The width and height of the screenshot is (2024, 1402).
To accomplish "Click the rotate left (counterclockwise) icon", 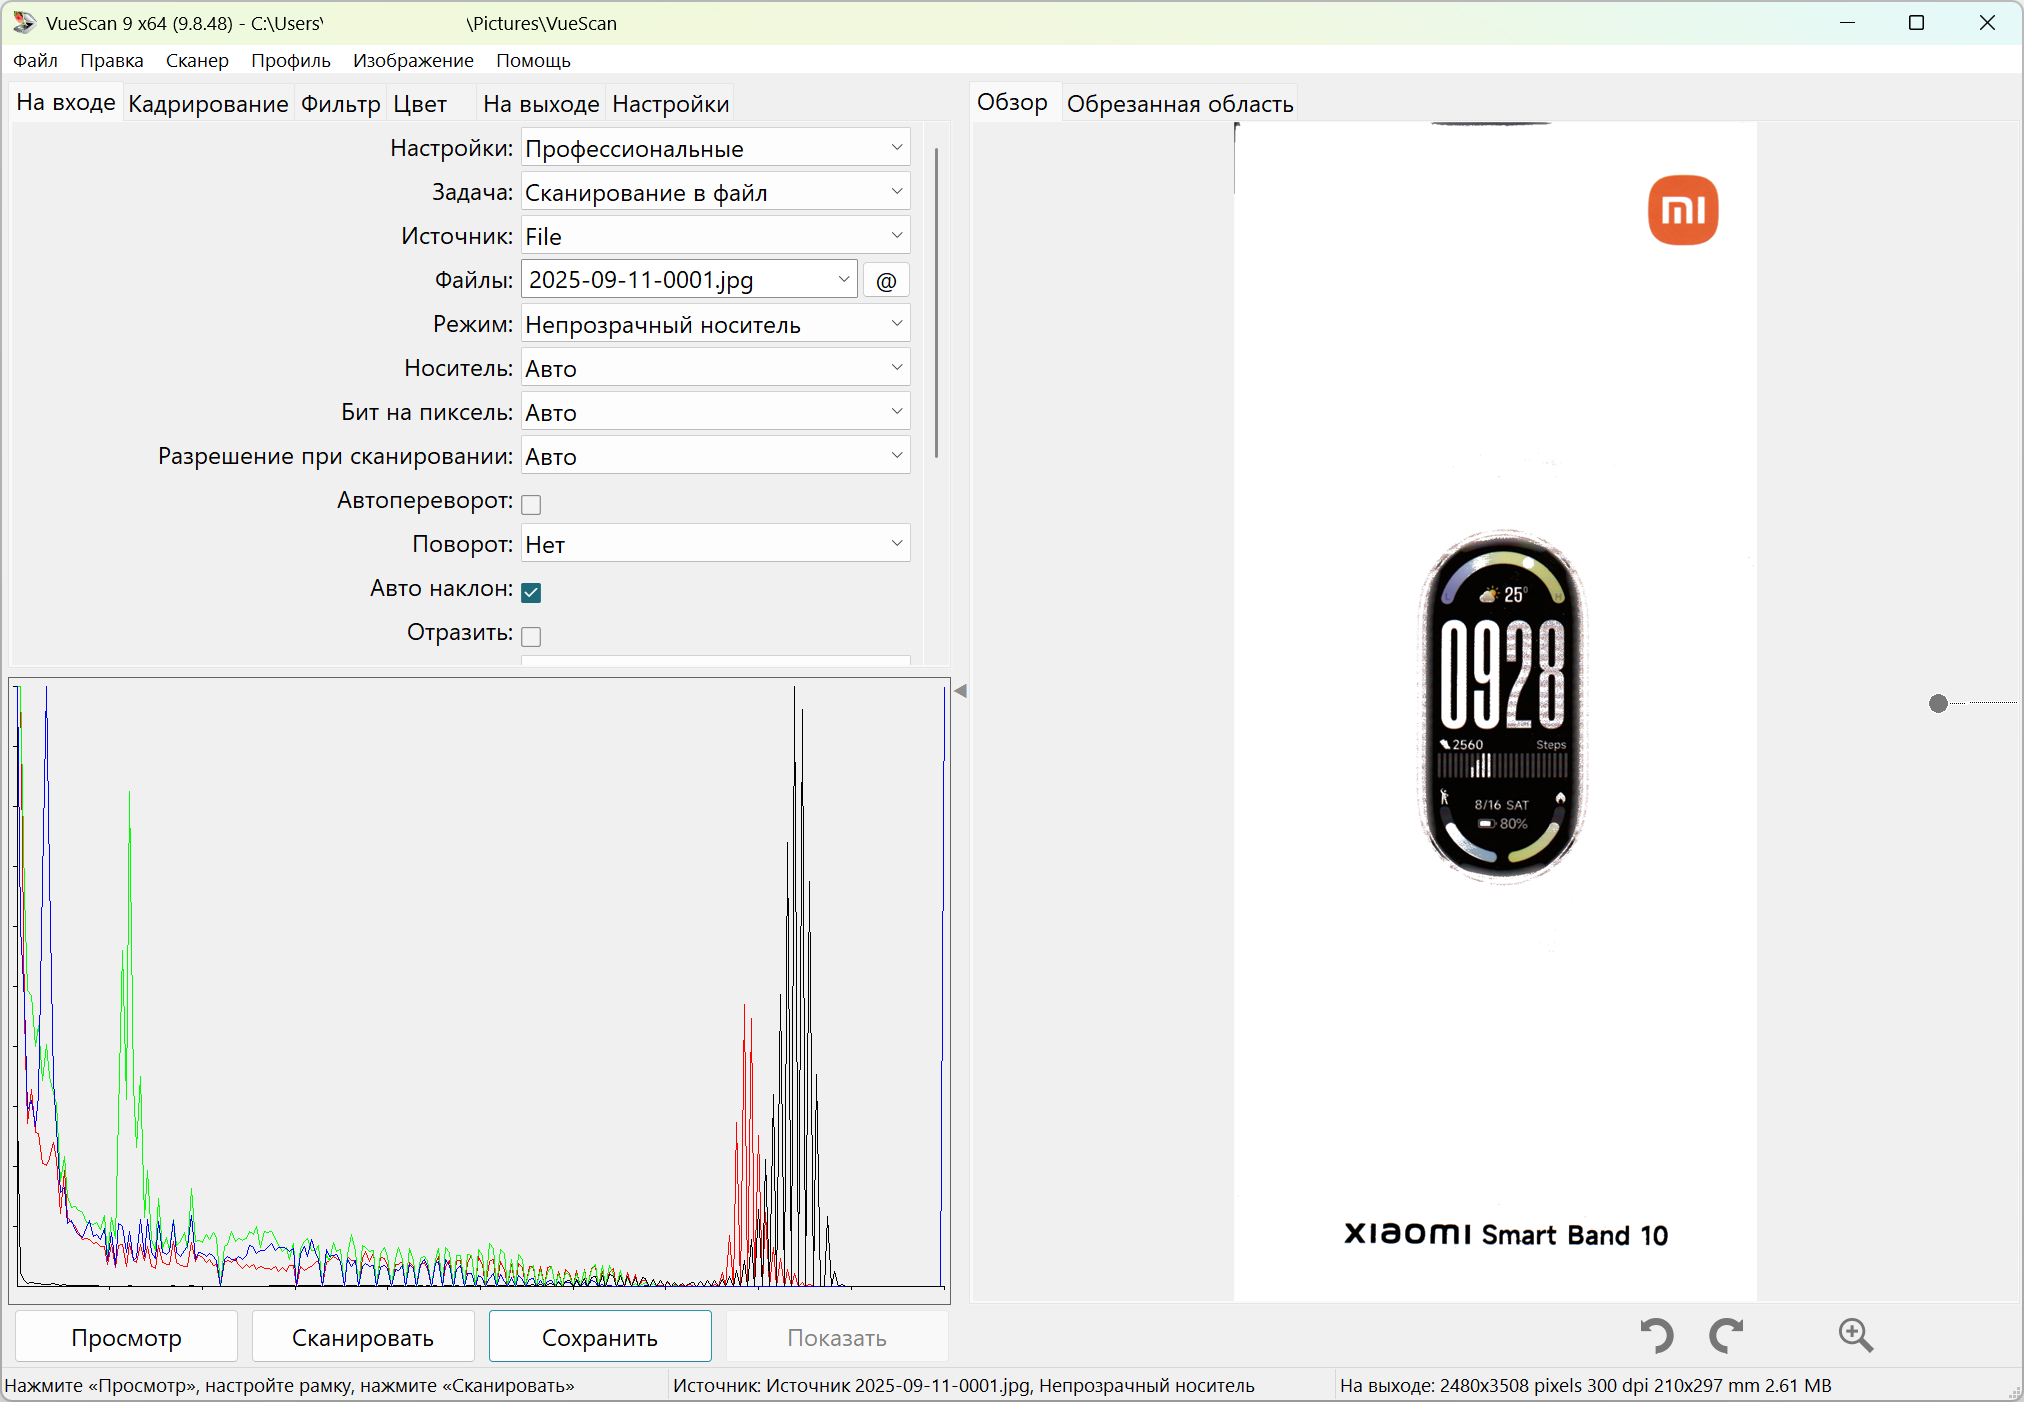I will [1656, 1335].
